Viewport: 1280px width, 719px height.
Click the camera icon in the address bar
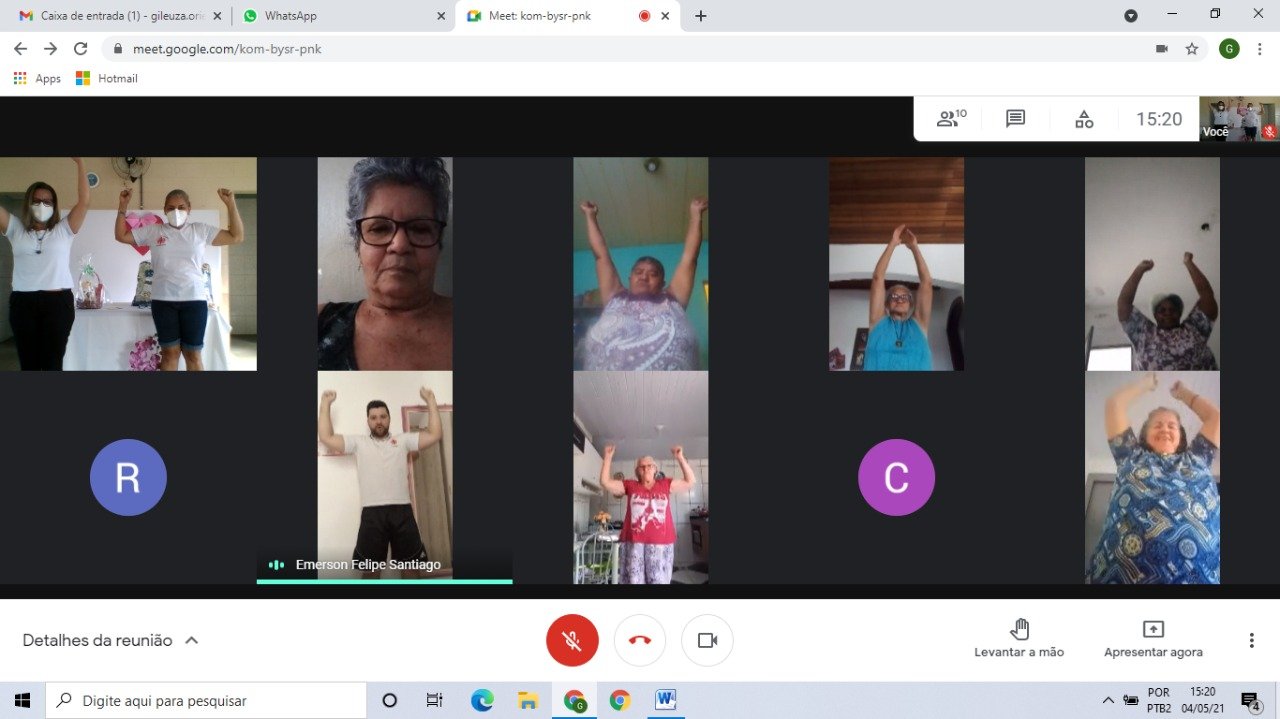(1162, 48)
